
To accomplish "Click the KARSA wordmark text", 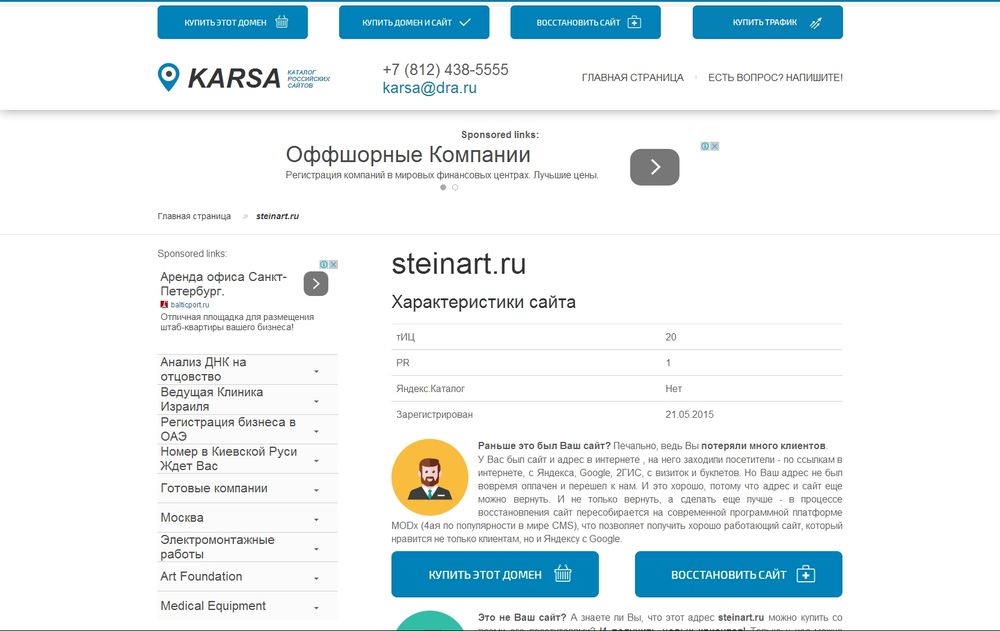I will pyautogui.click(x=234, y=78).
